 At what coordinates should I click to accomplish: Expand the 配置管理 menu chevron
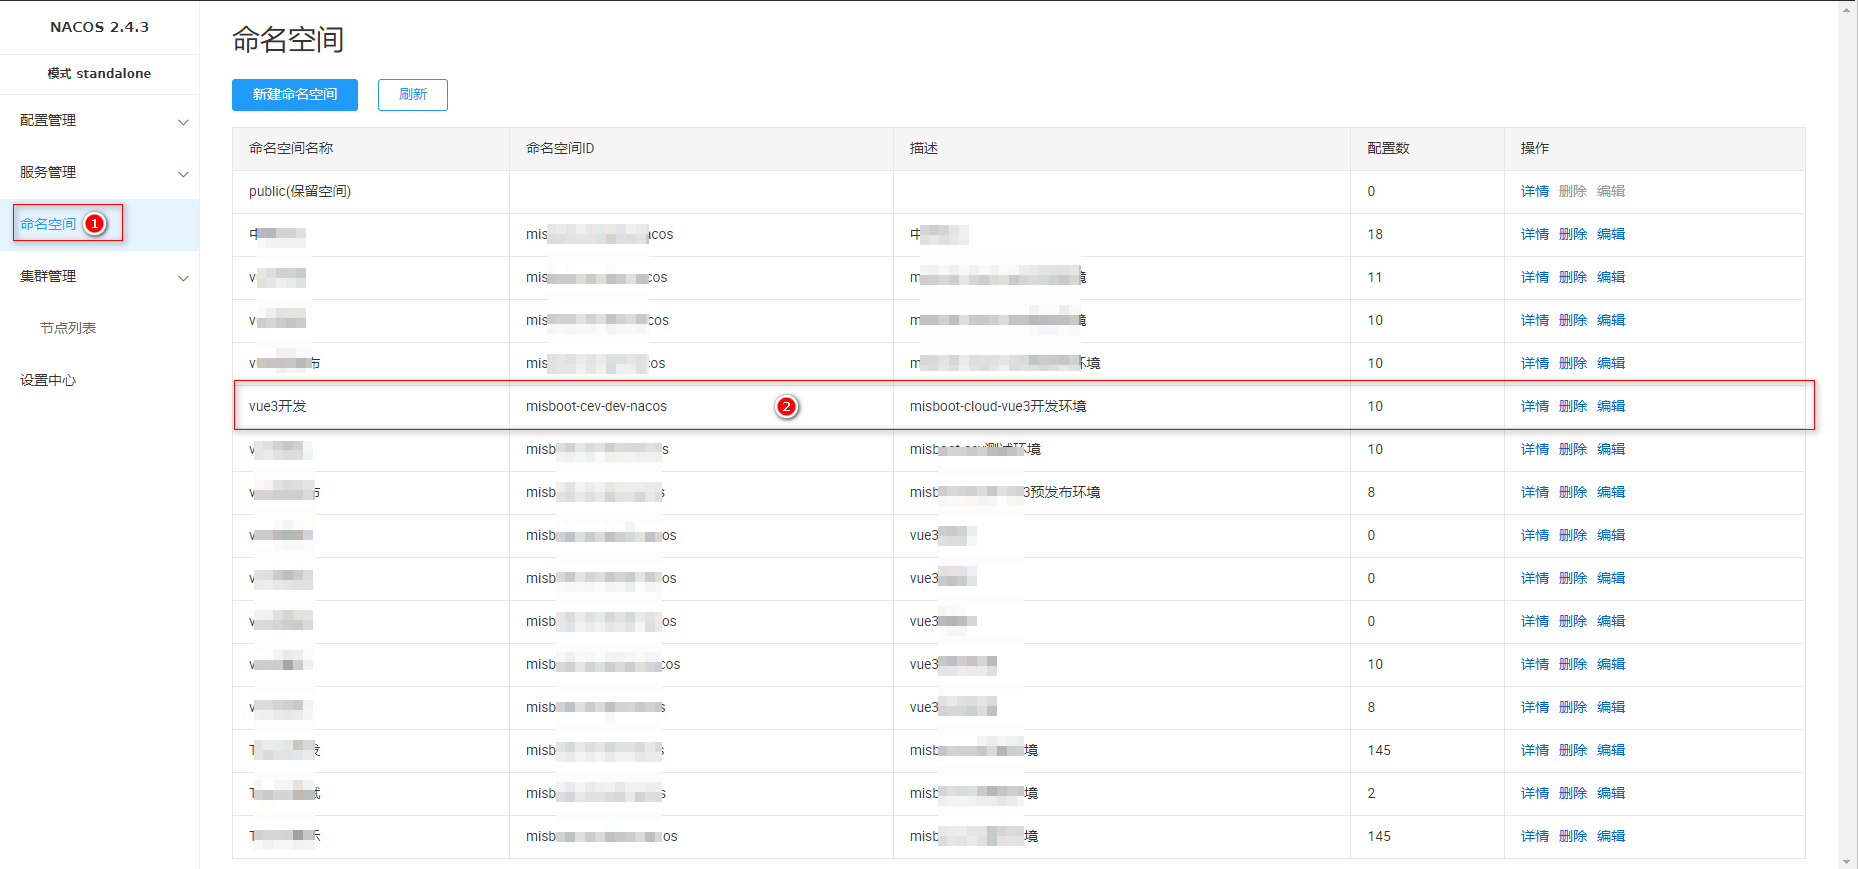pyautogui.click(x=183, y=122)
